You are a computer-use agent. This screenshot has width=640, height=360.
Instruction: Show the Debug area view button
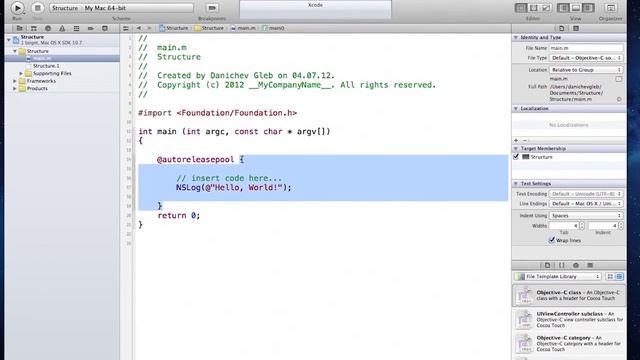pos(576,8)
